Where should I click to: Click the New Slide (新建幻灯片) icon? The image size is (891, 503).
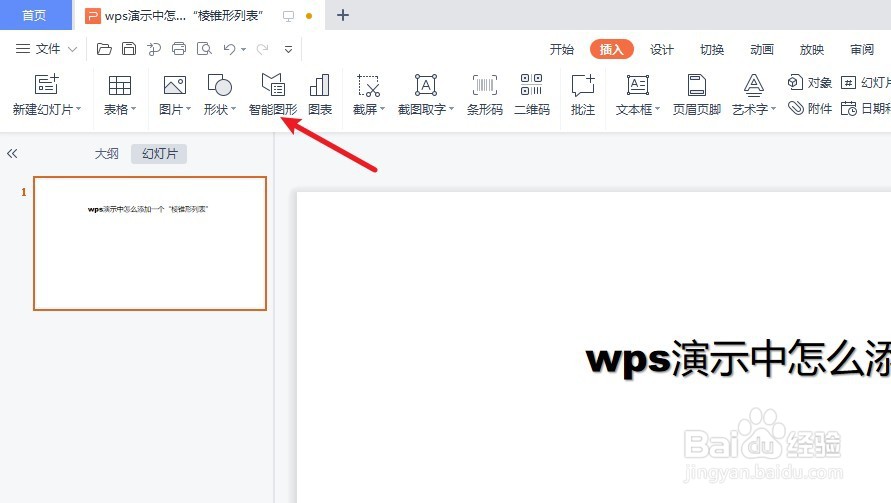[x=47, y=84]
